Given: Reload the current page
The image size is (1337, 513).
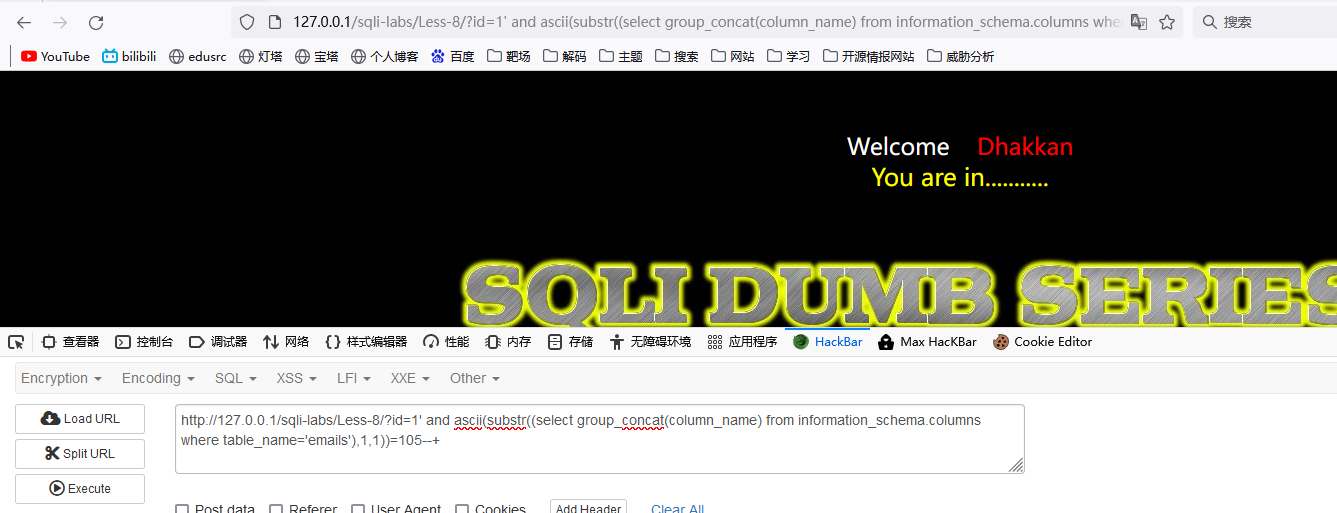Looking at the screenshot, I should tap(96, 22).
